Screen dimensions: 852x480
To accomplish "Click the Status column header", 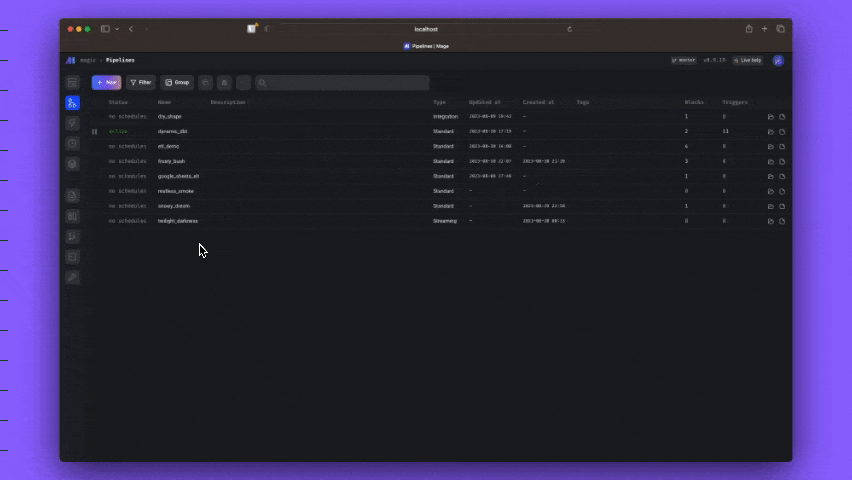I will 118,102.
